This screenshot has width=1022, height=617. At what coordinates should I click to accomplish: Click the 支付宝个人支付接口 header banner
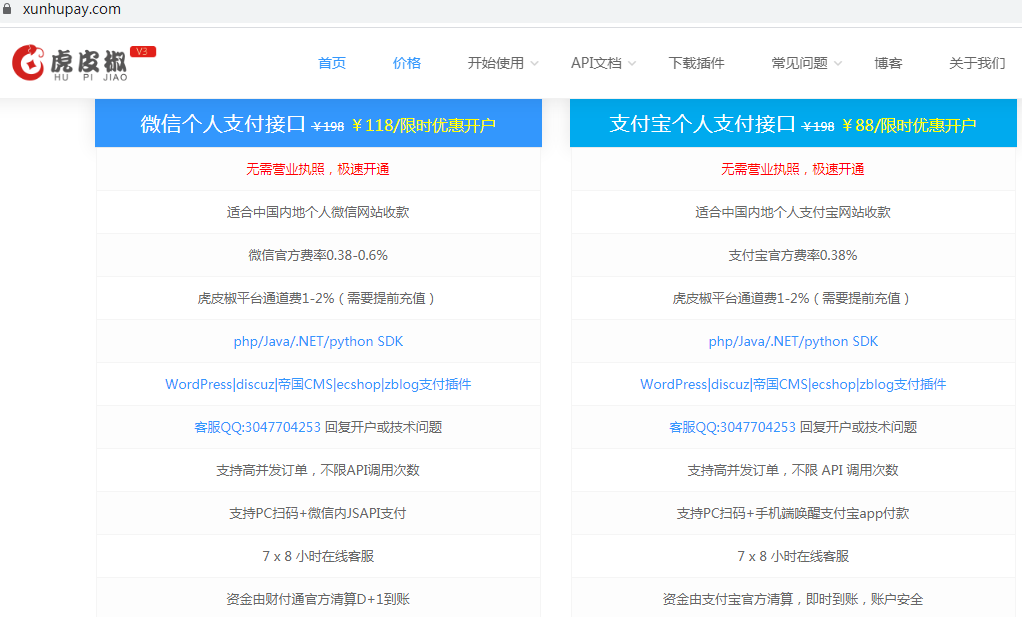click(792, 124)
